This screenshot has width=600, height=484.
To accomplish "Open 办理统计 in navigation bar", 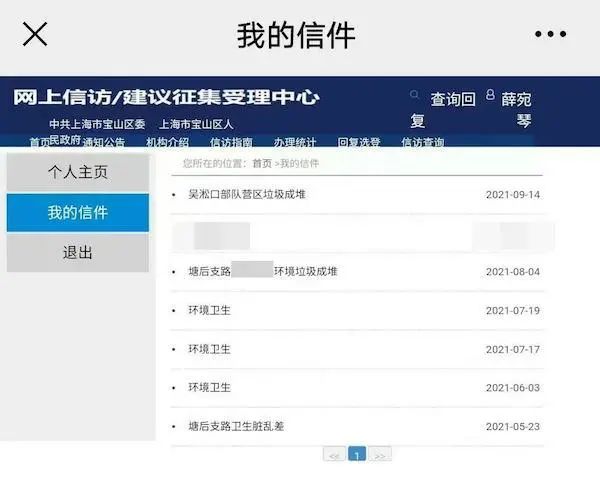I will click(x=295, y=142).
